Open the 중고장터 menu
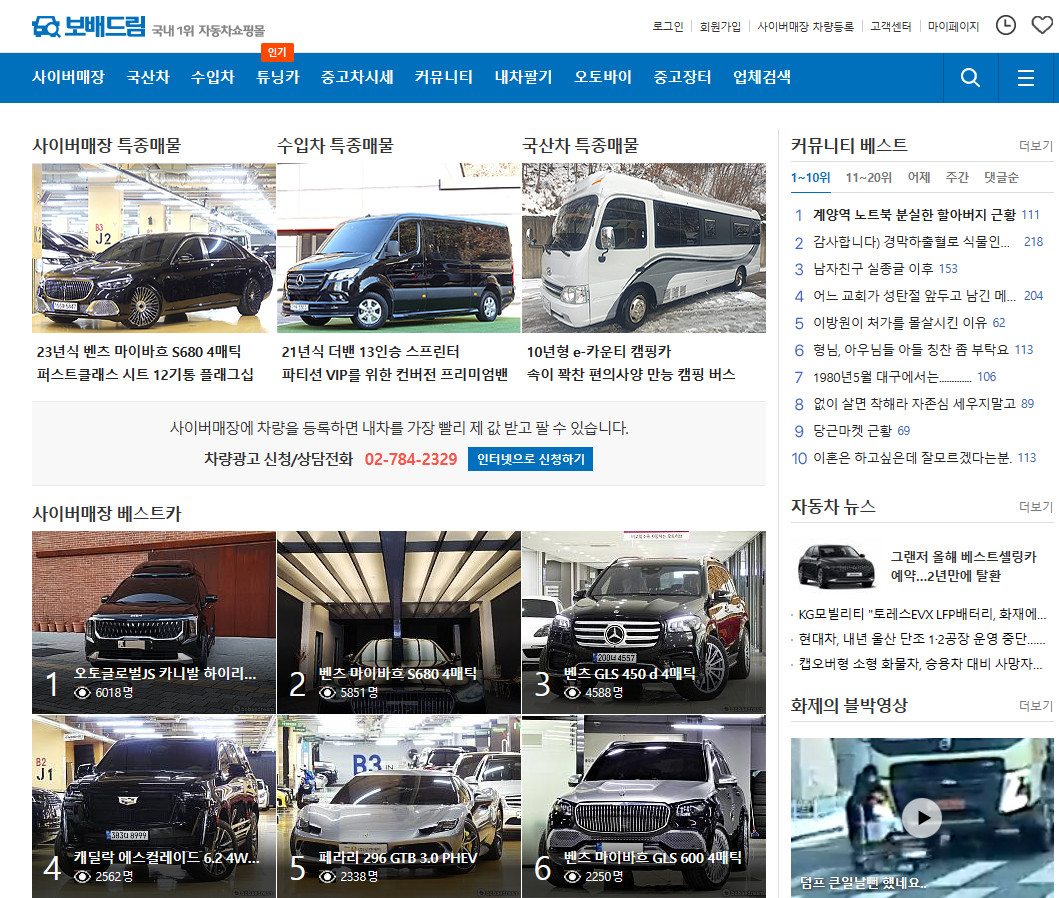This screenshot has height=898, width=1059. 682,77
